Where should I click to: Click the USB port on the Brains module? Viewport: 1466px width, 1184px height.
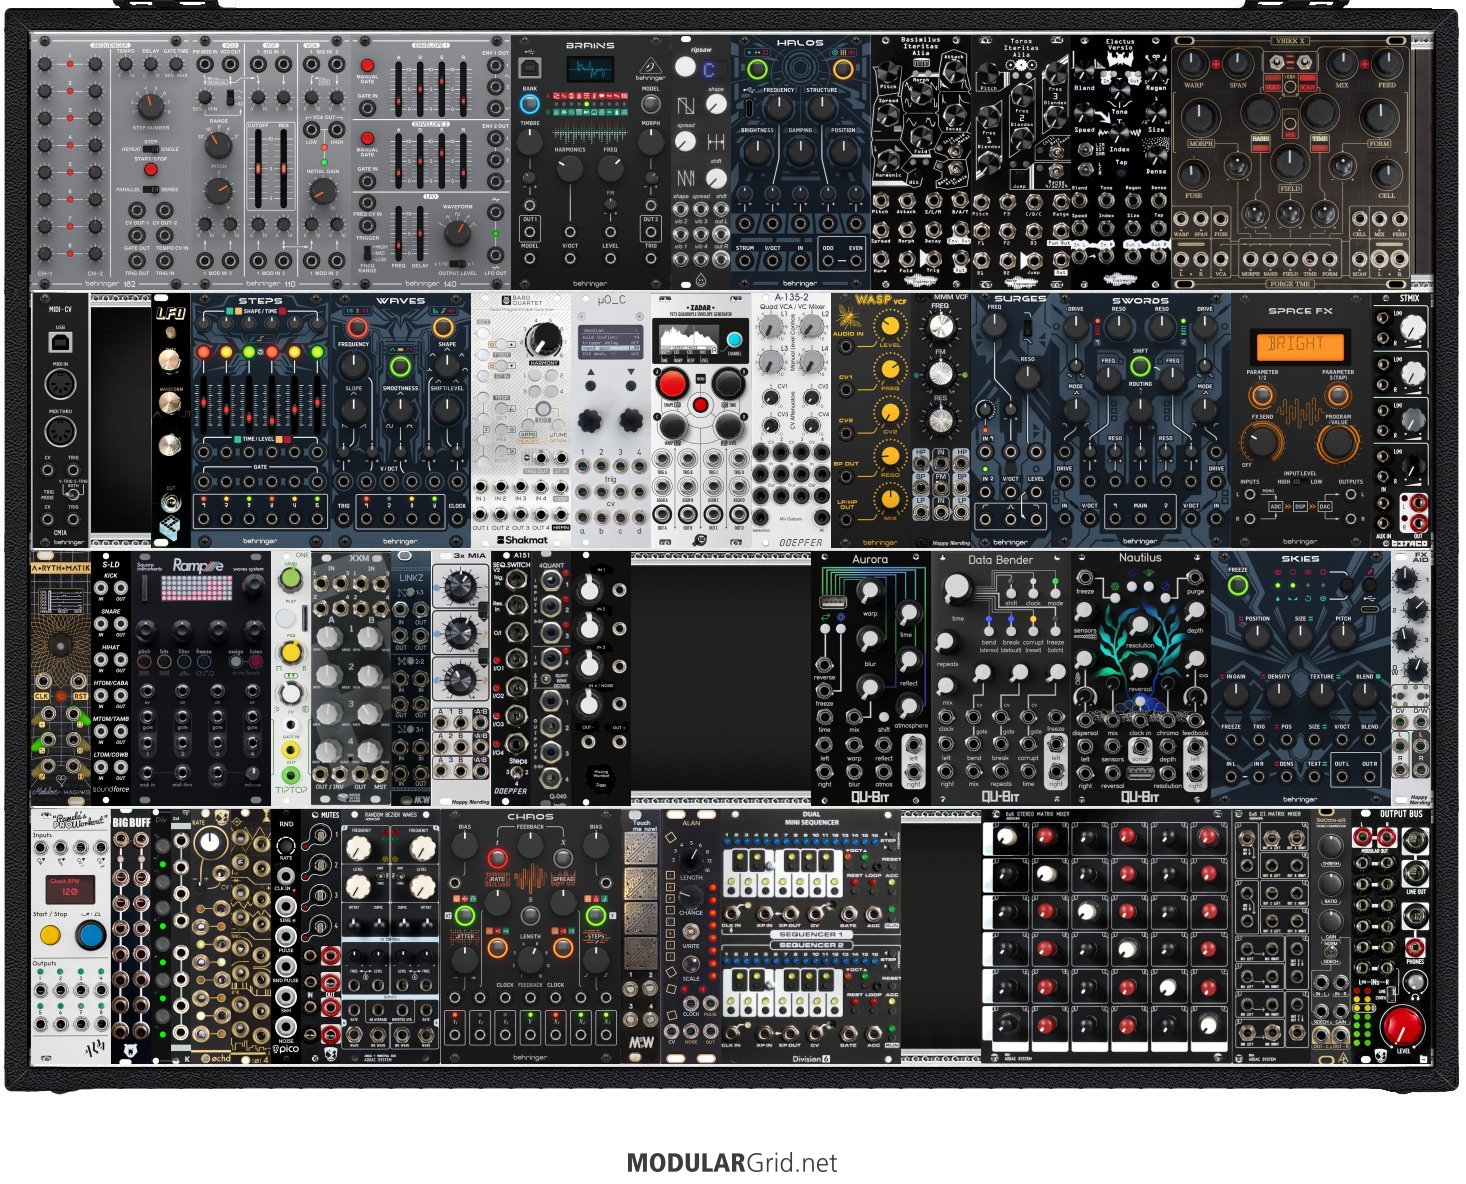click(530, 67)
